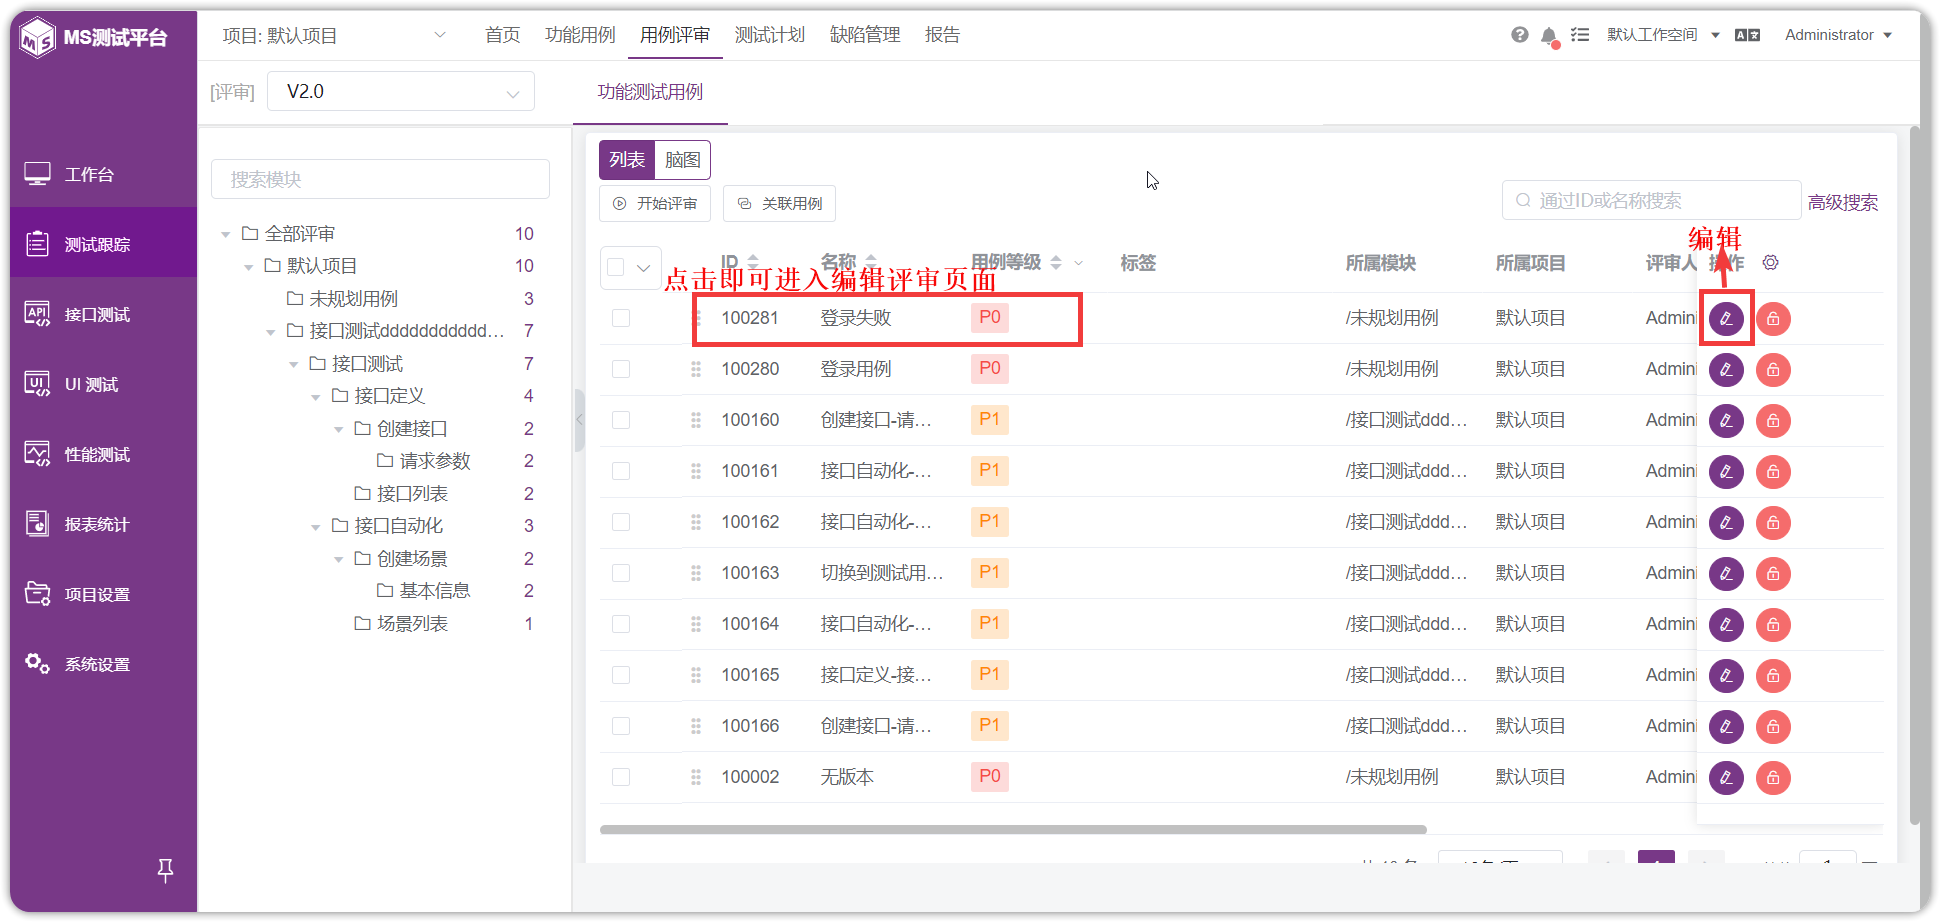The height and width of the screenshot is (922, 1940).
Task: Click the 通过ID或名称搜索 field
Action: [x=1651, y=201]
